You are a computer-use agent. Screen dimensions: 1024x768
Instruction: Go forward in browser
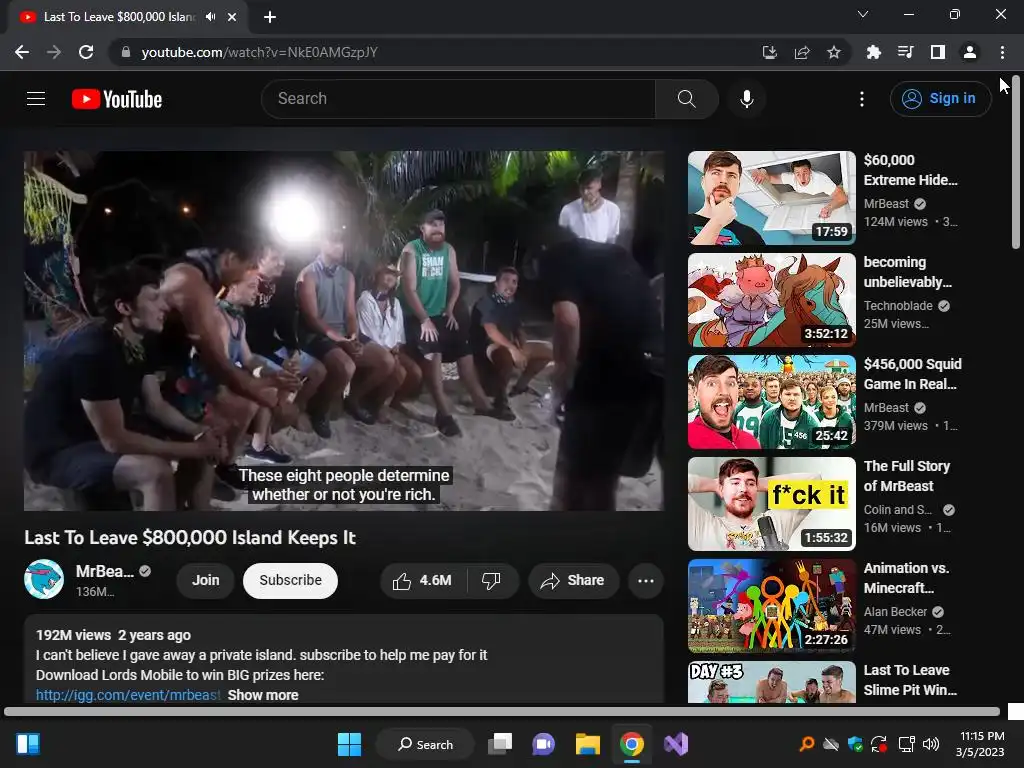click(54, 52)
